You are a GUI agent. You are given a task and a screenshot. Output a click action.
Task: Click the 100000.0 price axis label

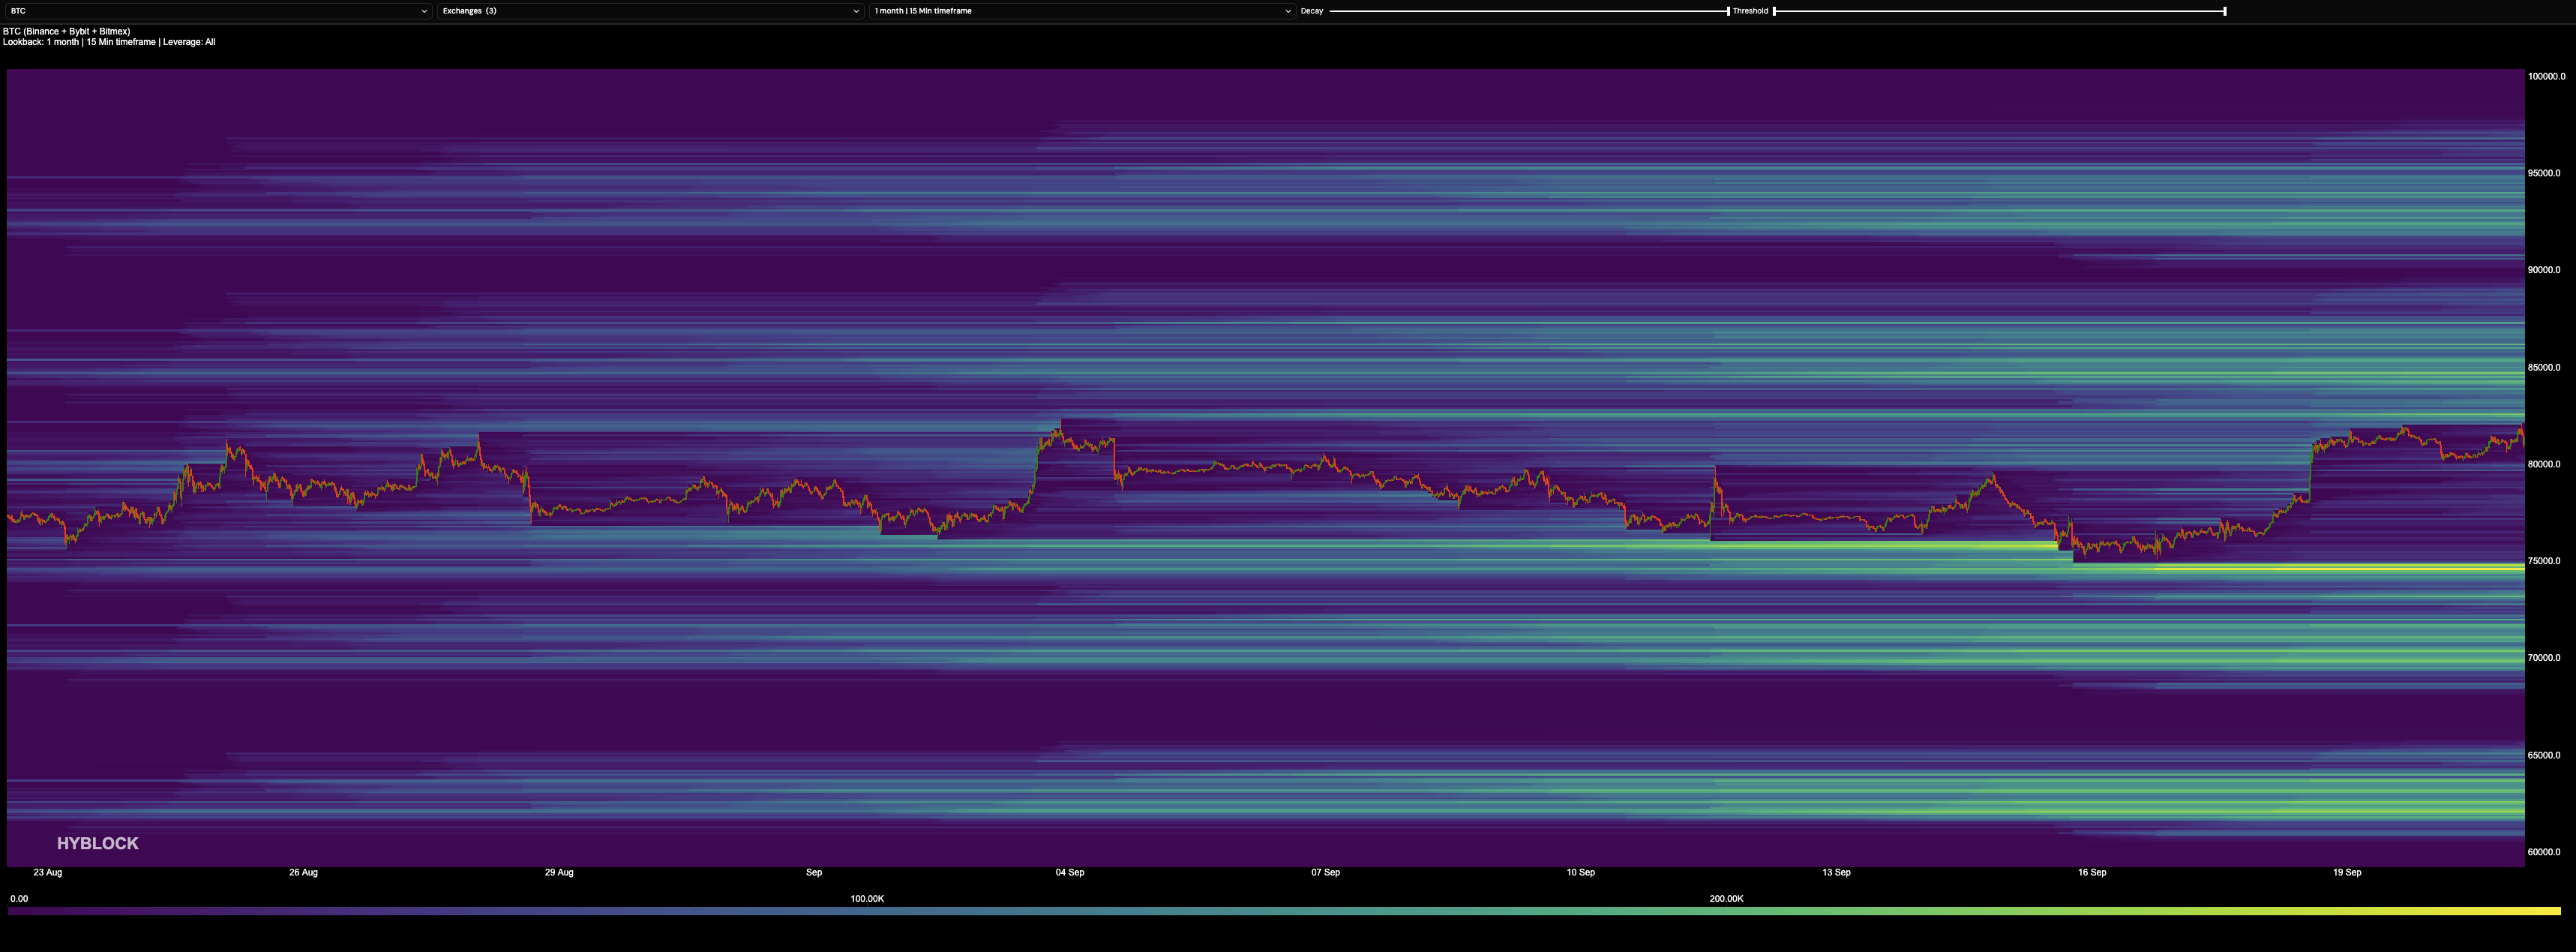pyautogui.click(x=2547, y=76)
